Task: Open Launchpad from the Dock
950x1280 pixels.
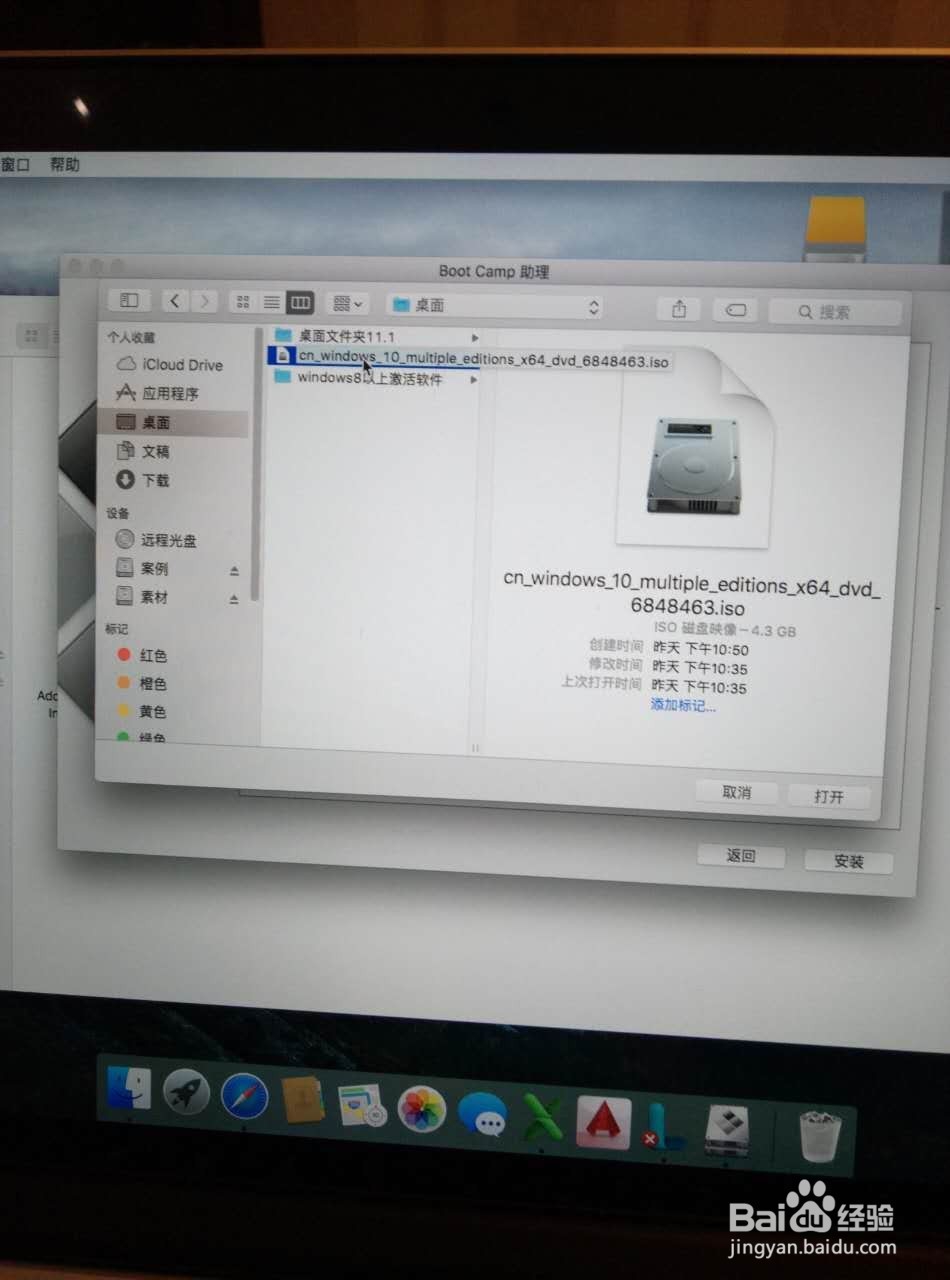Action: pyautogui.click(x=186, y=1094)
